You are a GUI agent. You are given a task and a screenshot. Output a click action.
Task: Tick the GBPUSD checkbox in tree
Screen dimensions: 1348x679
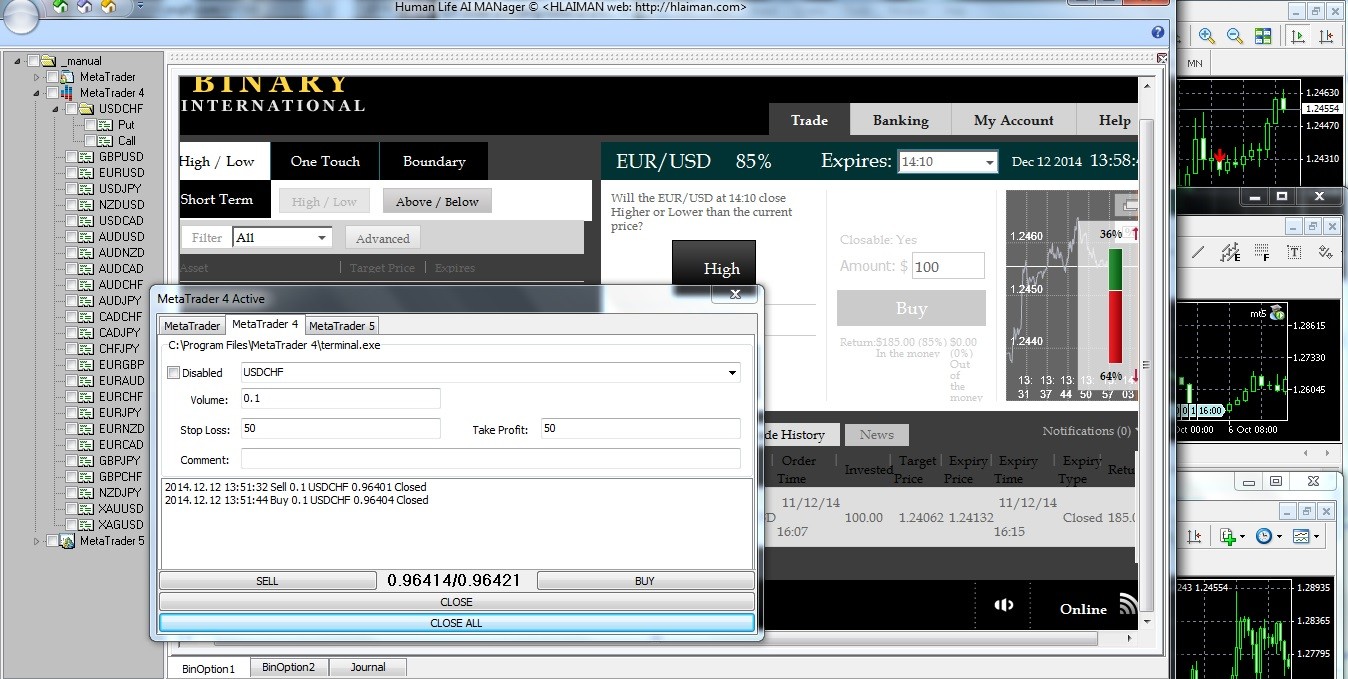(71, 157)
